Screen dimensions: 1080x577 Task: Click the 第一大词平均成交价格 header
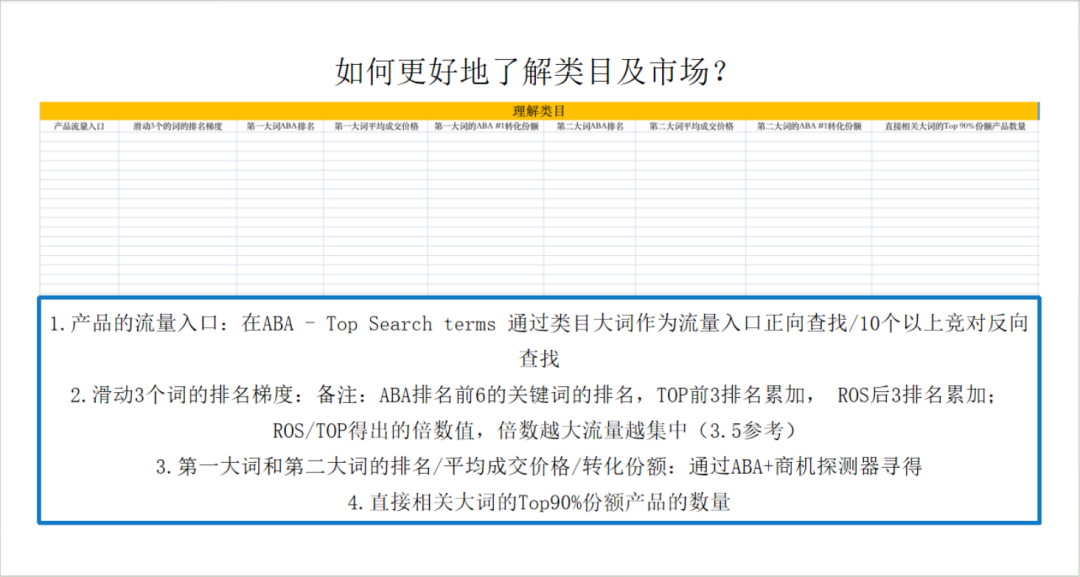pos(375,128)
